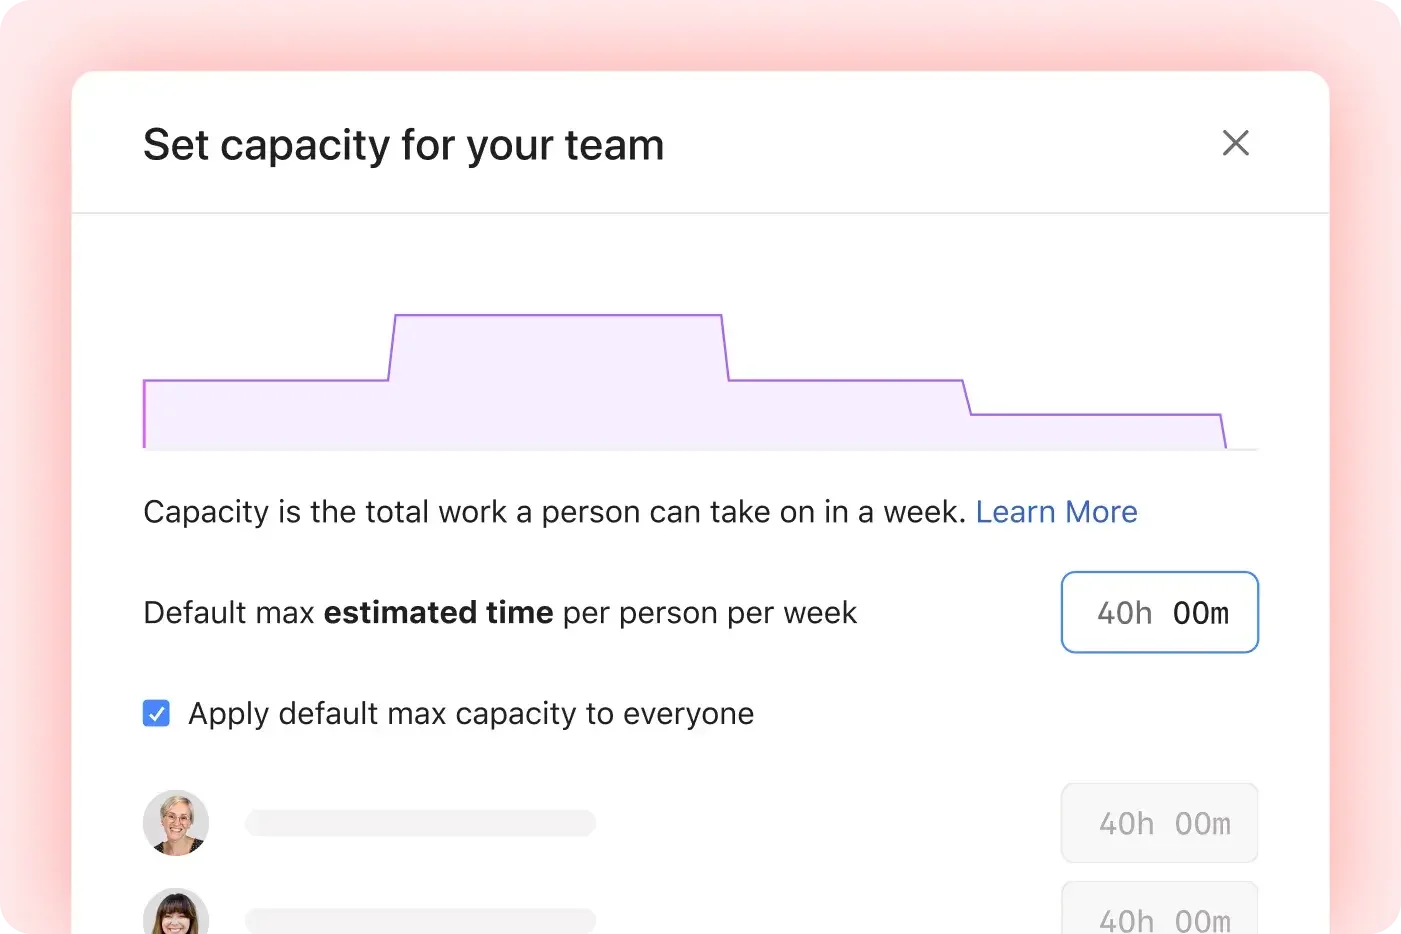Click the Set capacity for your team title

tap(404, 144)
